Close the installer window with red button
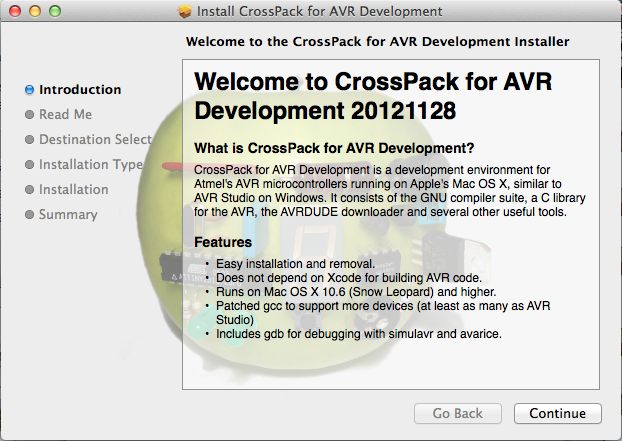 (x=15, y=11)
